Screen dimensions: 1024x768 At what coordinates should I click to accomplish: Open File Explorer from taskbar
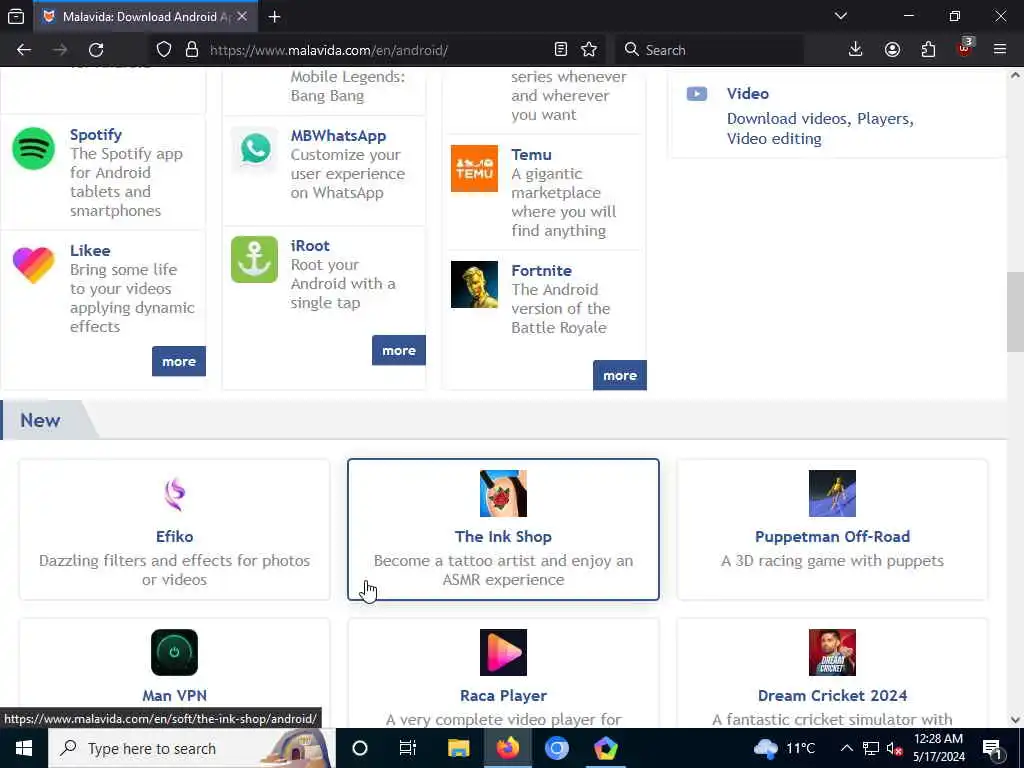coord(458,748)
